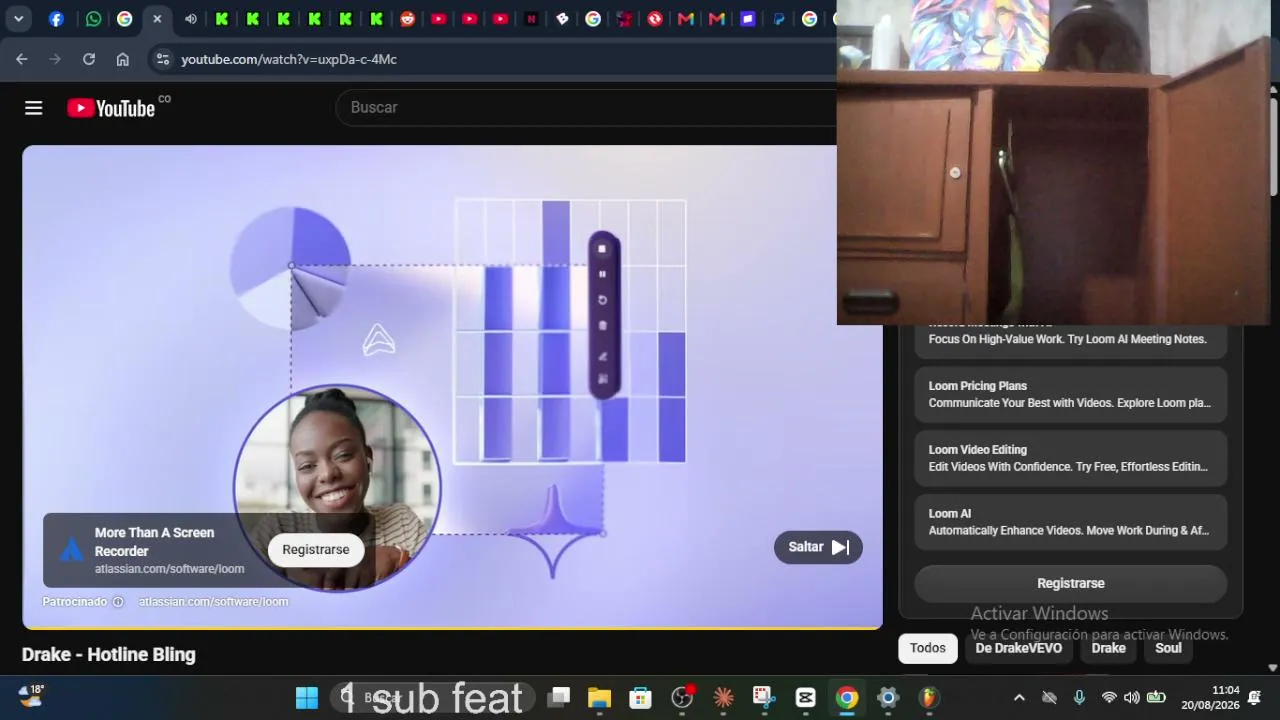
Task: Open the weather widget showing 18°
Action: (x=31, y=696)
